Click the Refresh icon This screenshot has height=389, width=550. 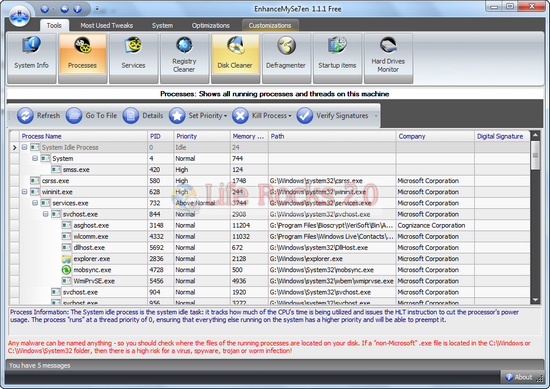(25, 115)
